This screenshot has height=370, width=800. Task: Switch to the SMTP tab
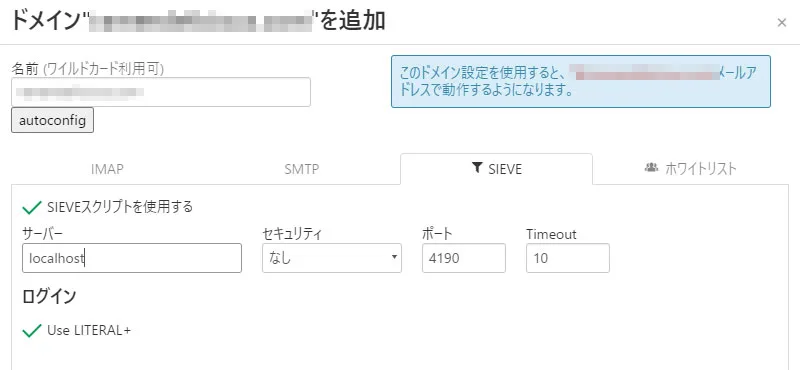point(302,169)
